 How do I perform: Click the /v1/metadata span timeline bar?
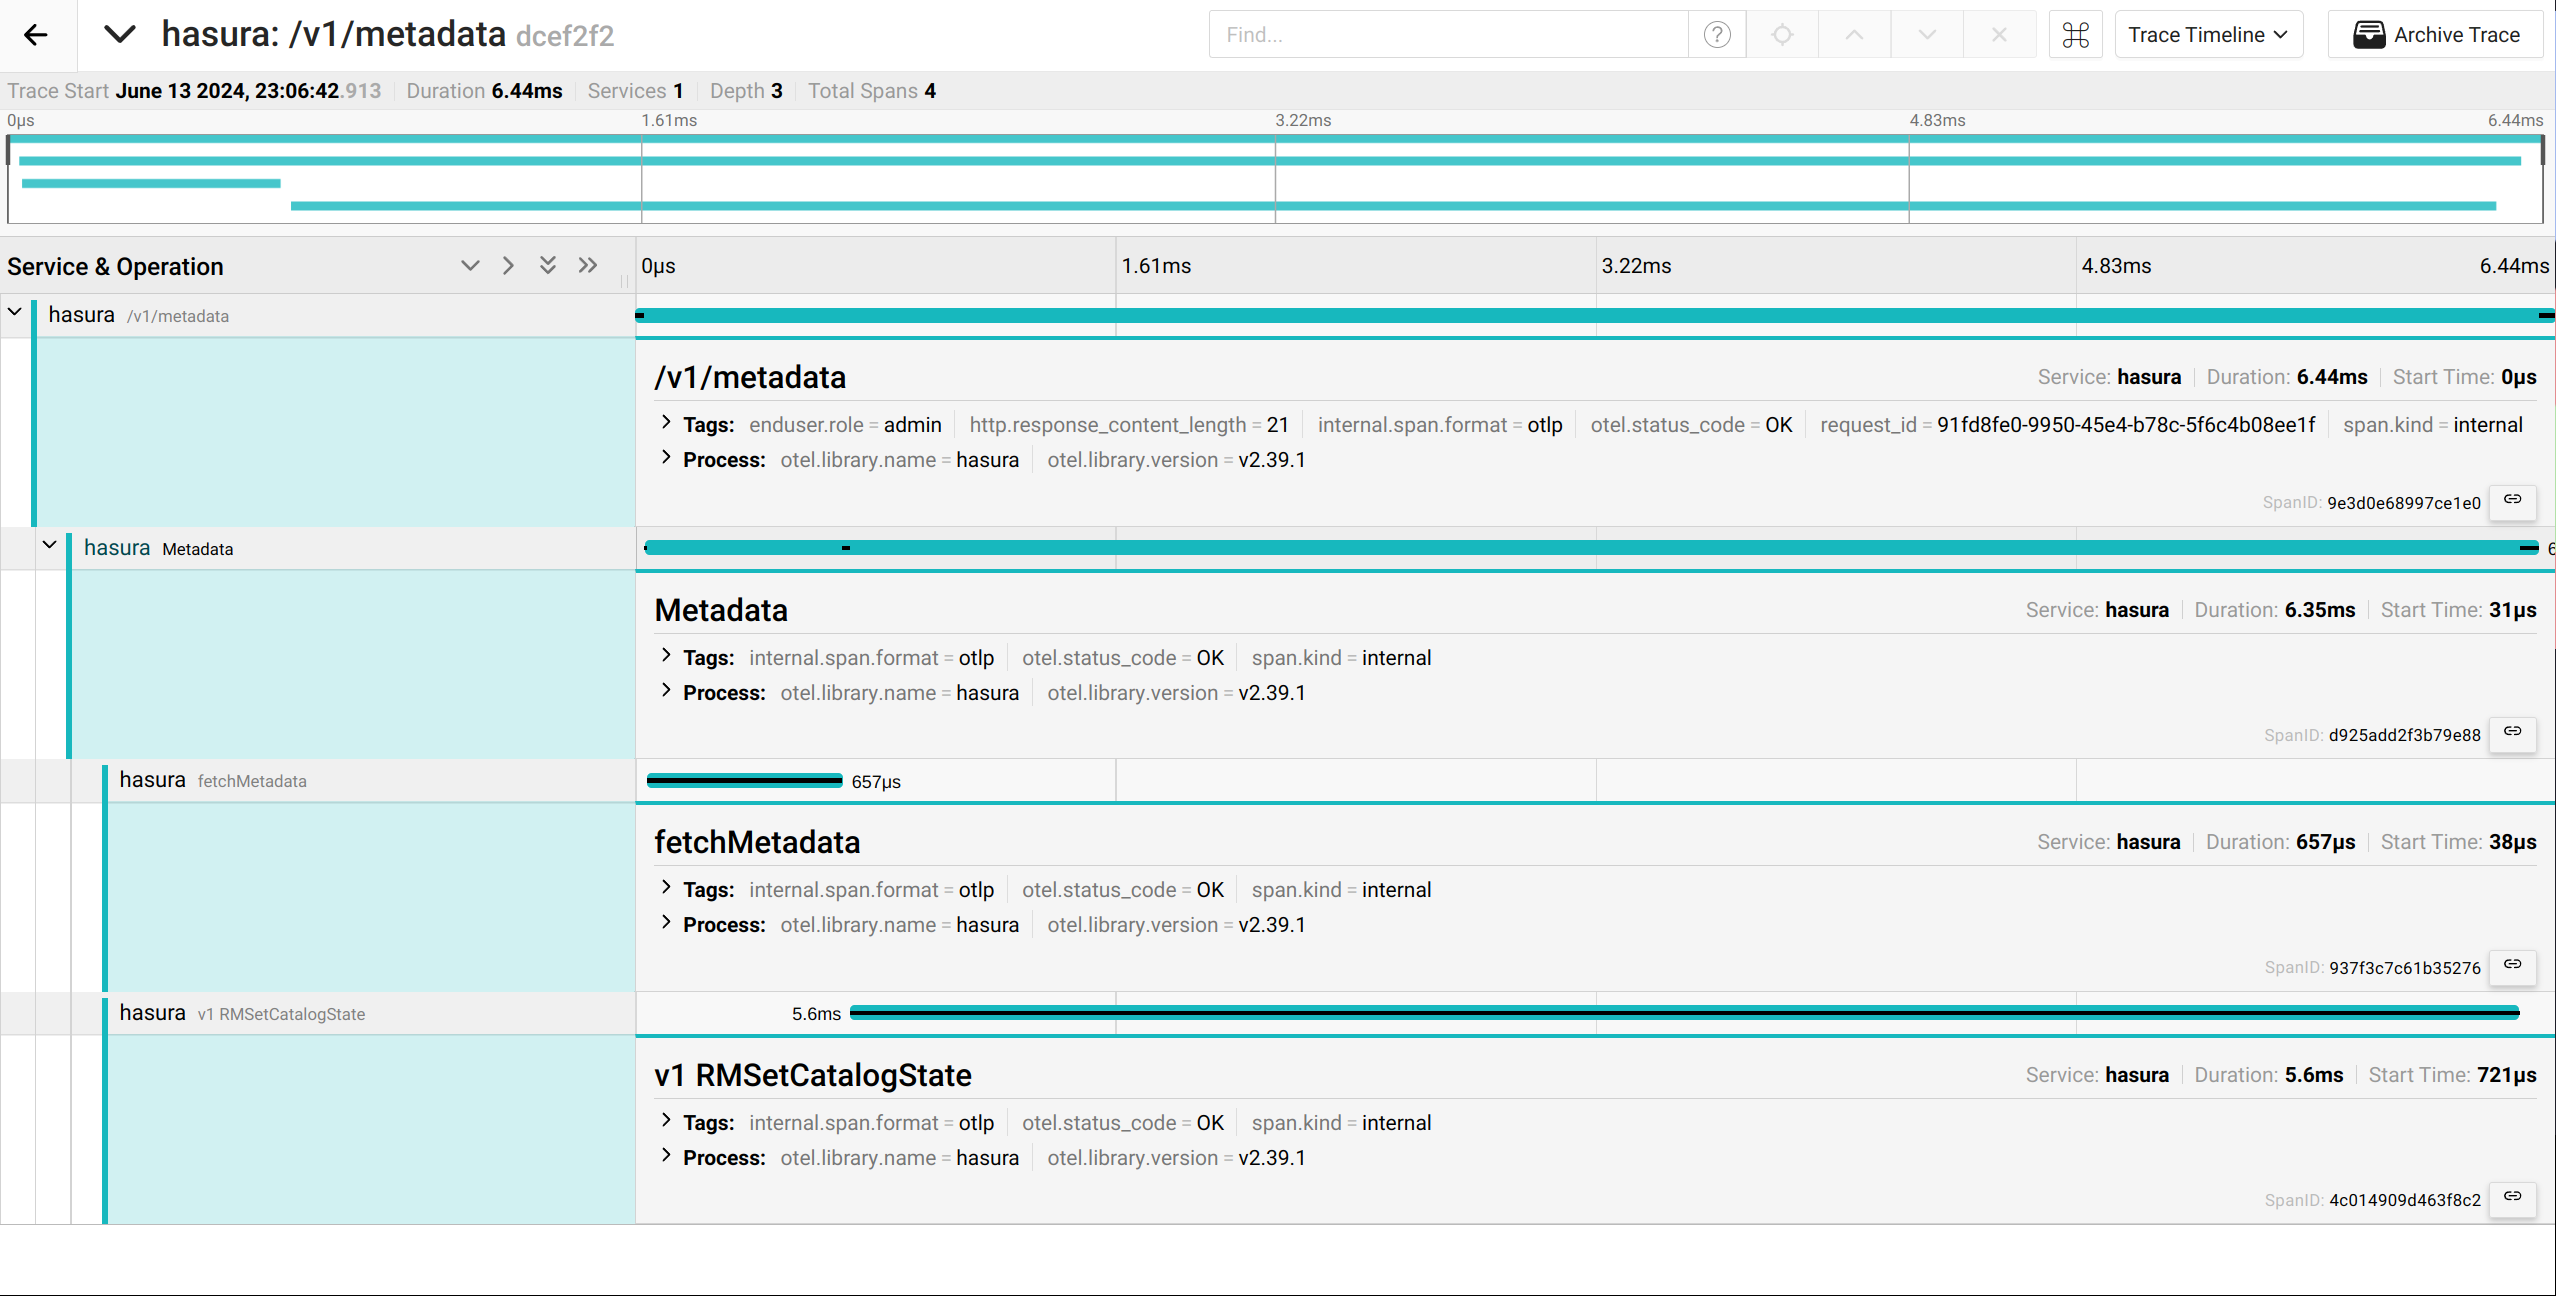[1595, 316]
